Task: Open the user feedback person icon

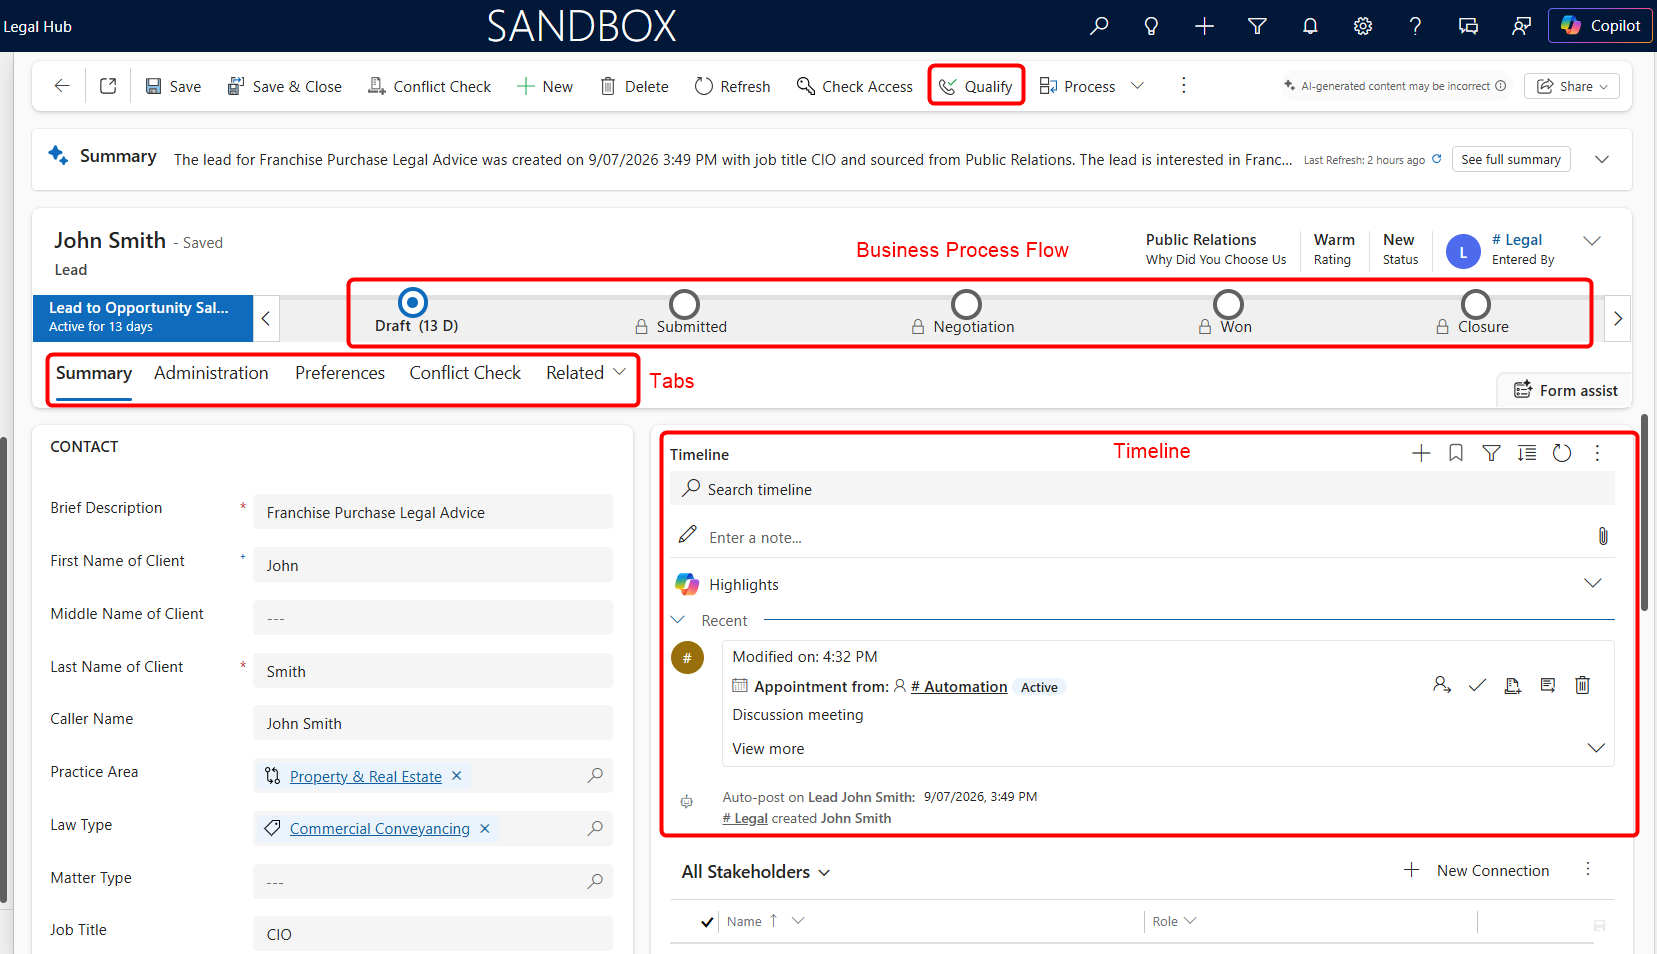Action: click(x=1521, y=26)
